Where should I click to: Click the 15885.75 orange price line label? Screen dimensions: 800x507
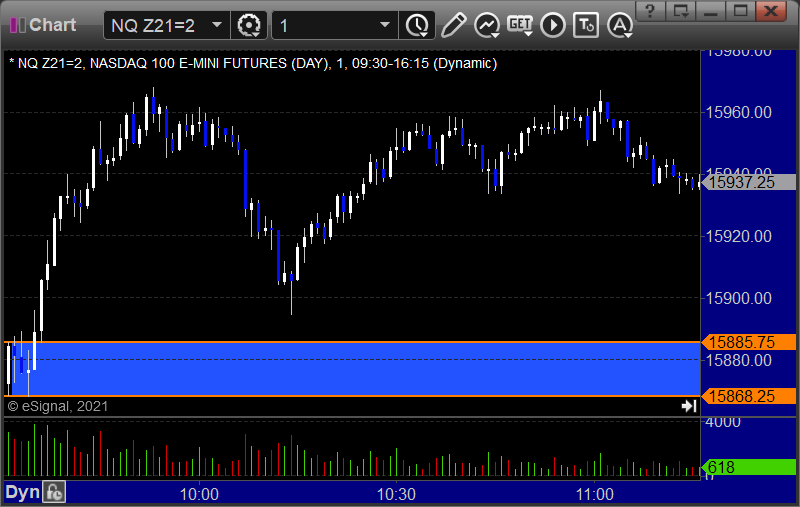(748, 342)
